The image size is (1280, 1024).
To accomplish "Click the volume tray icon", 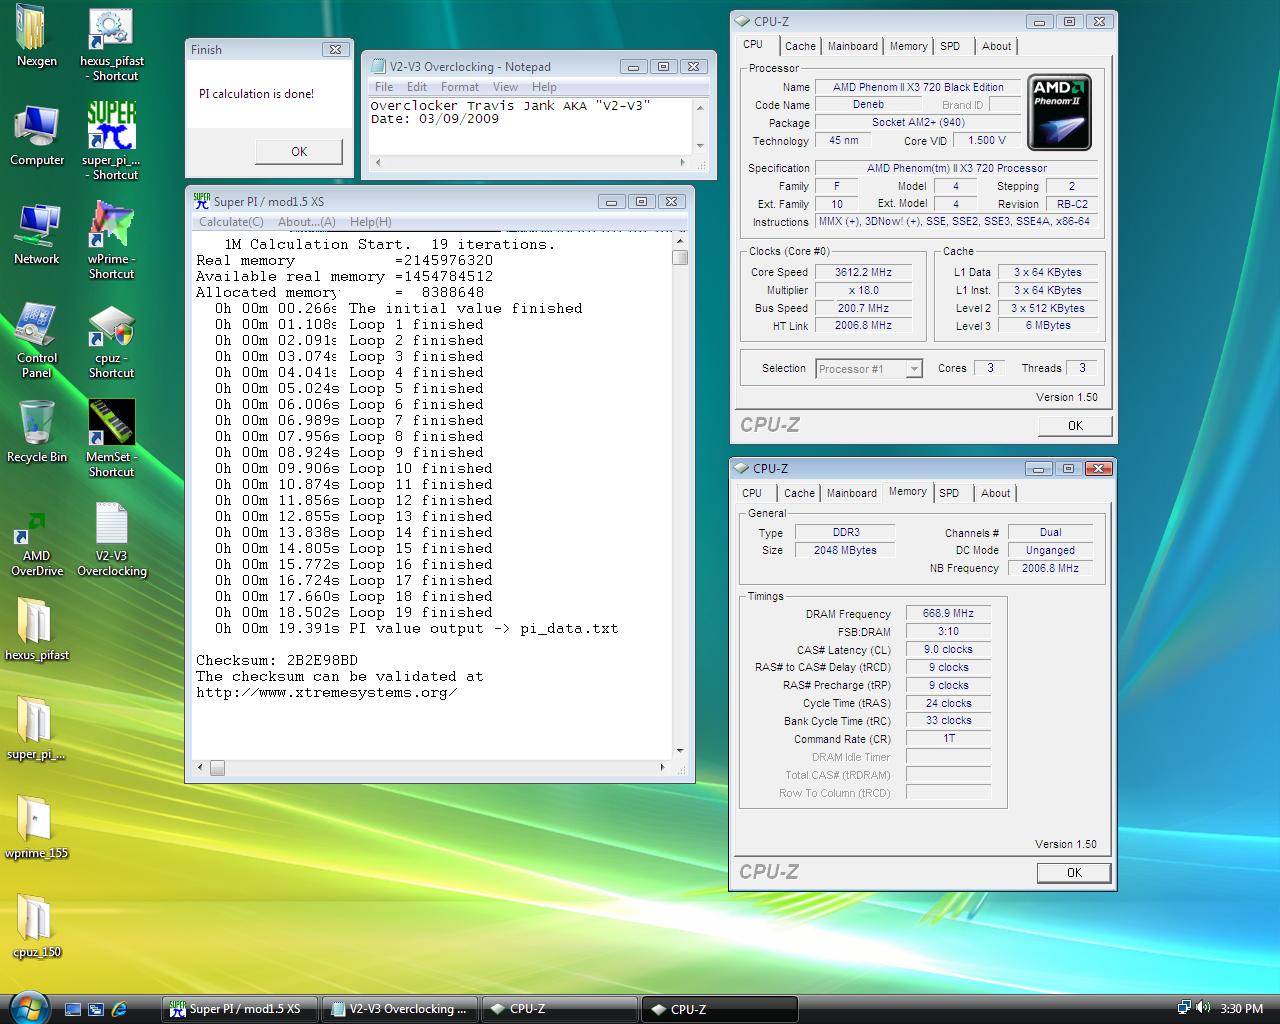I will click(1201, 1008).
